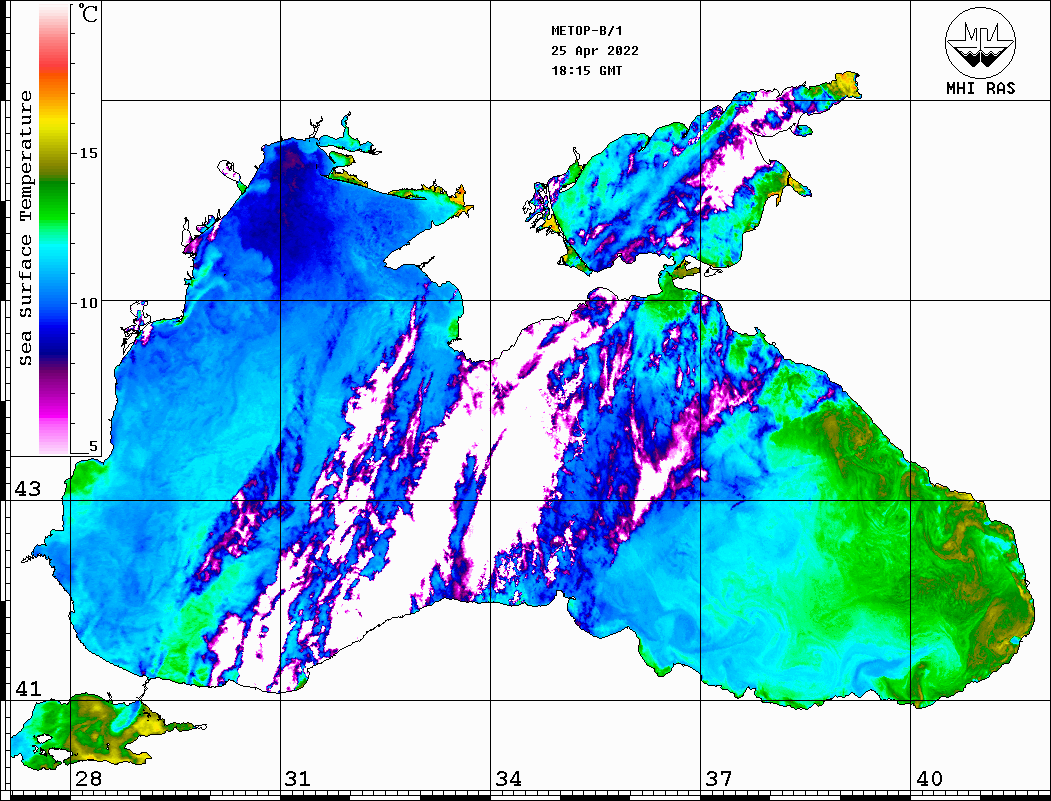Click latitude label '41'
This screenshot has height=801, width=1051.
tap(28, 689)
